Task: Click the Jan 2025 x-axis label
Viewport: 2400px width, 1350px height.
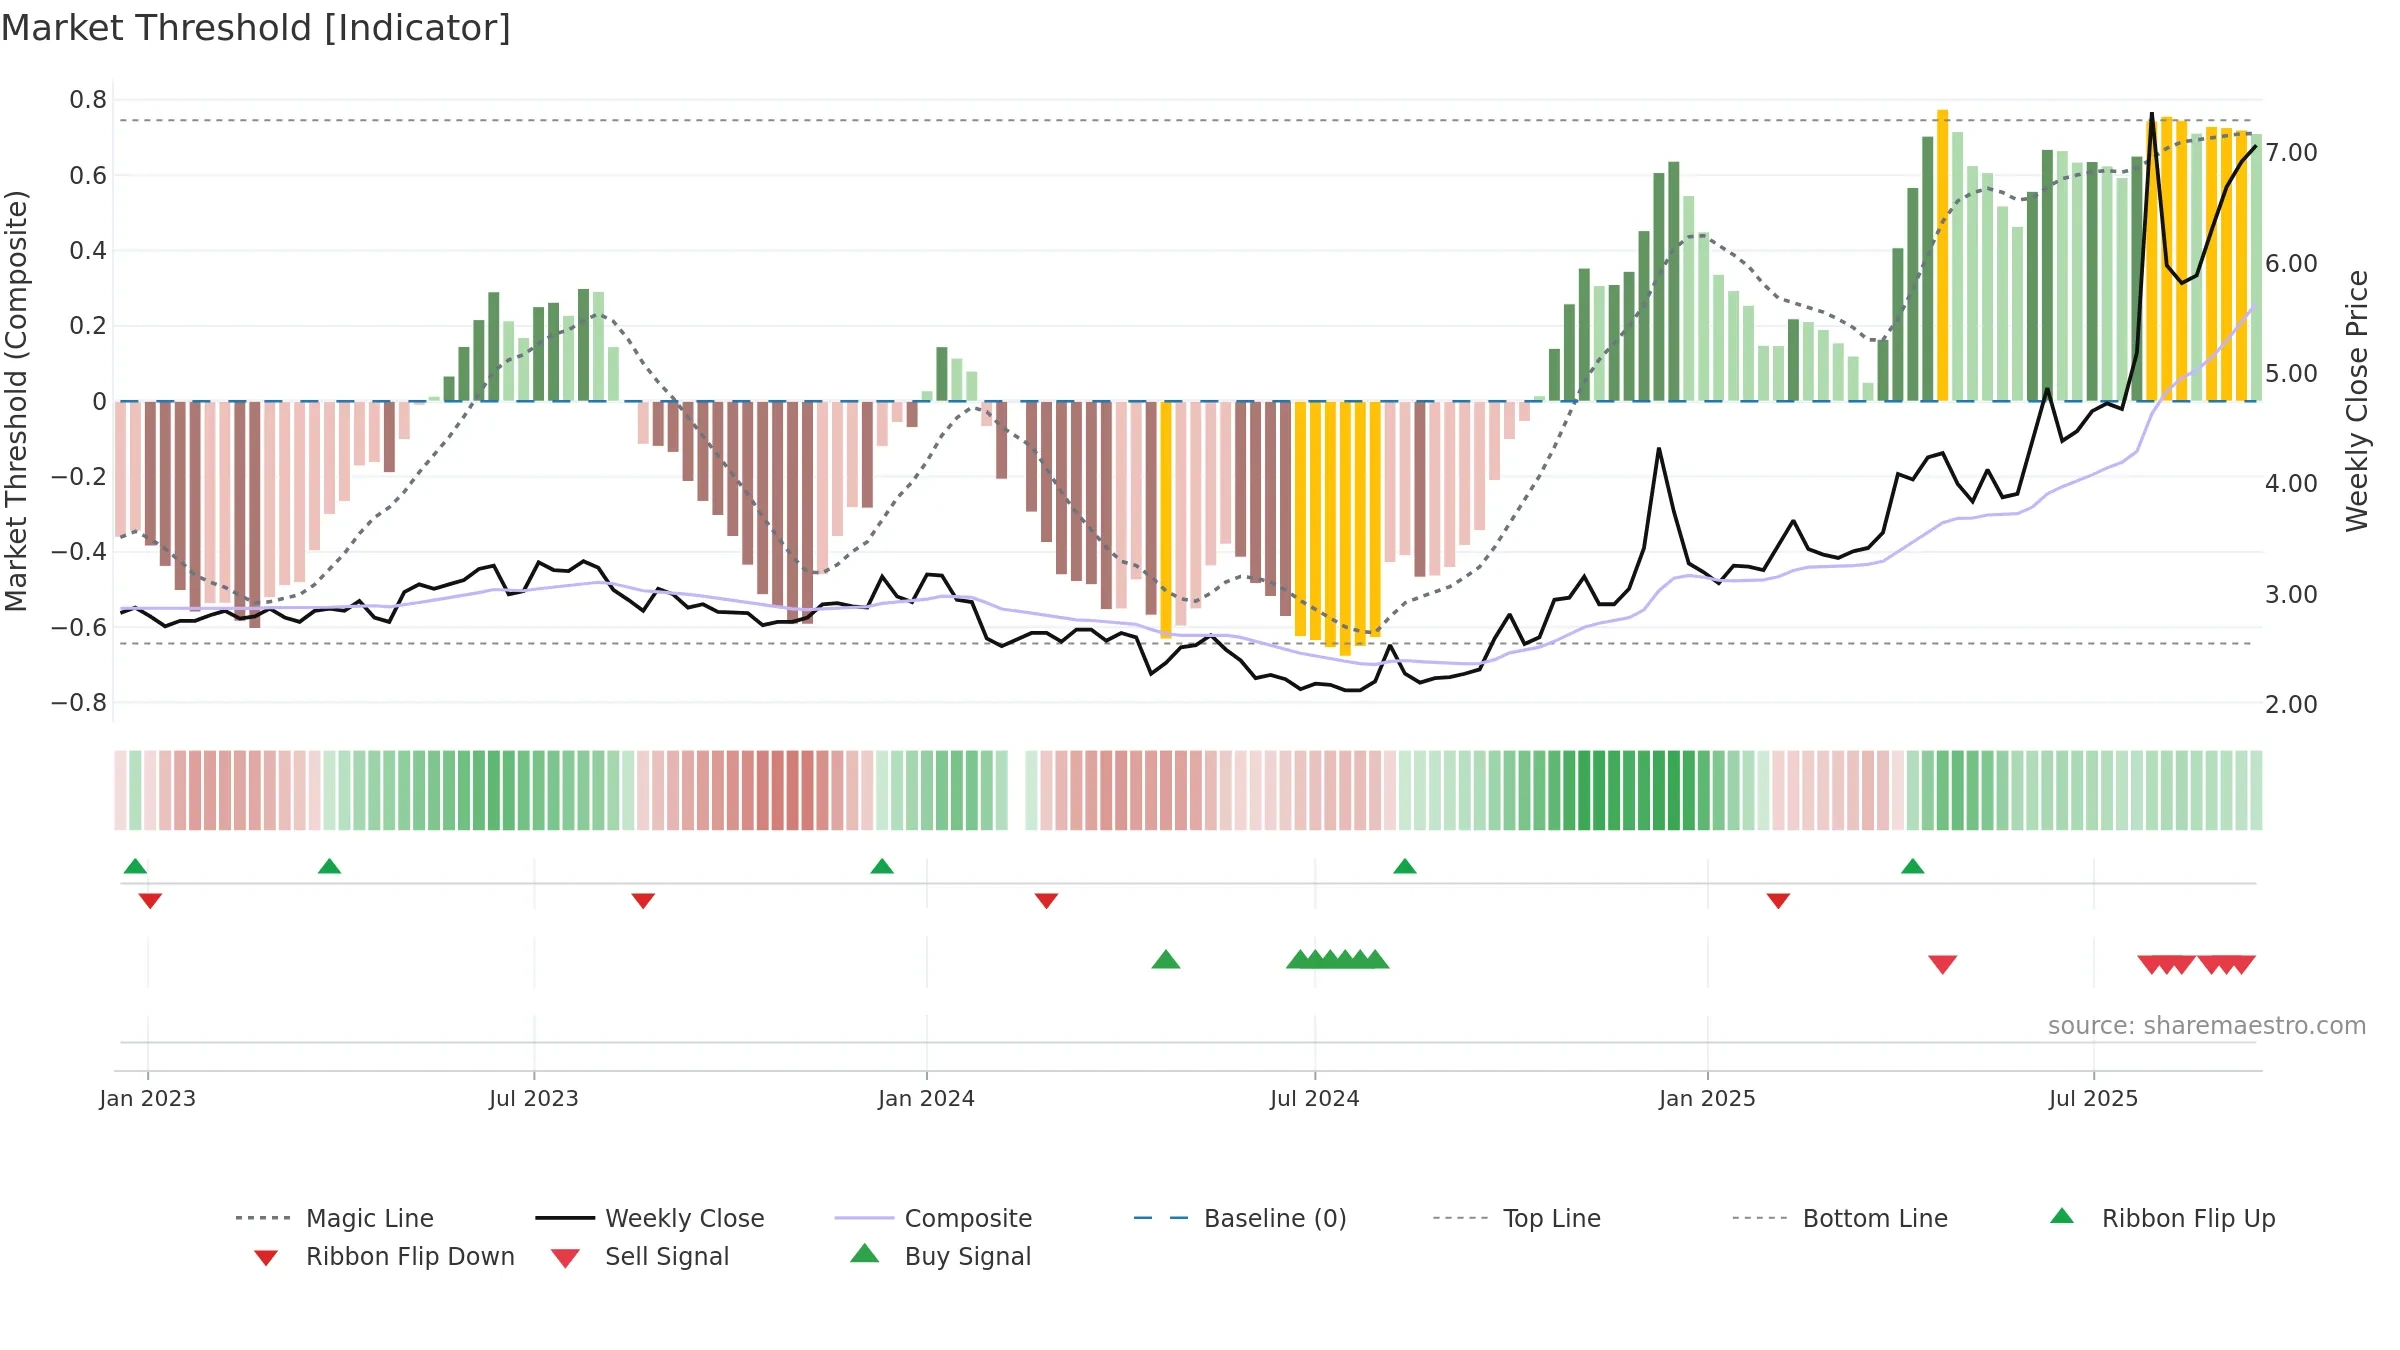Action: (x=1708, y=1098)
